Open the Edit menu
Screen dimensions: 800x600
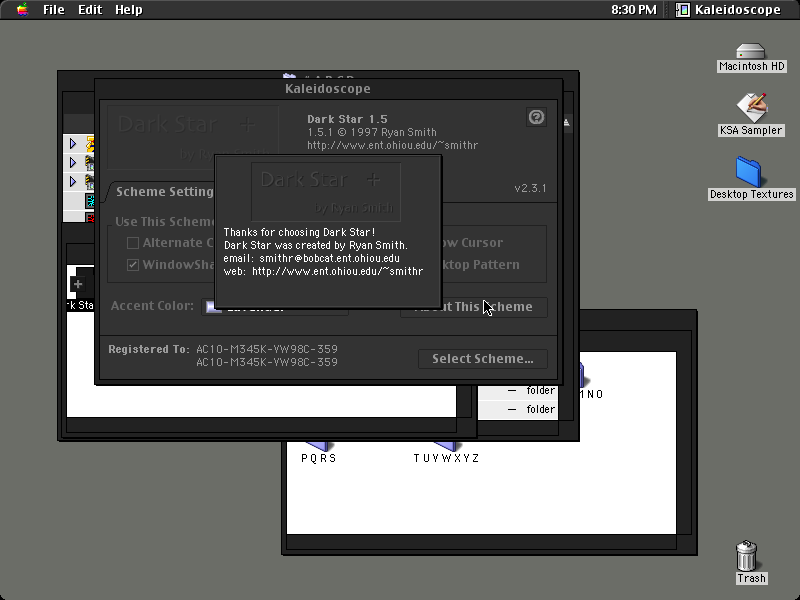tap(90, 10)
